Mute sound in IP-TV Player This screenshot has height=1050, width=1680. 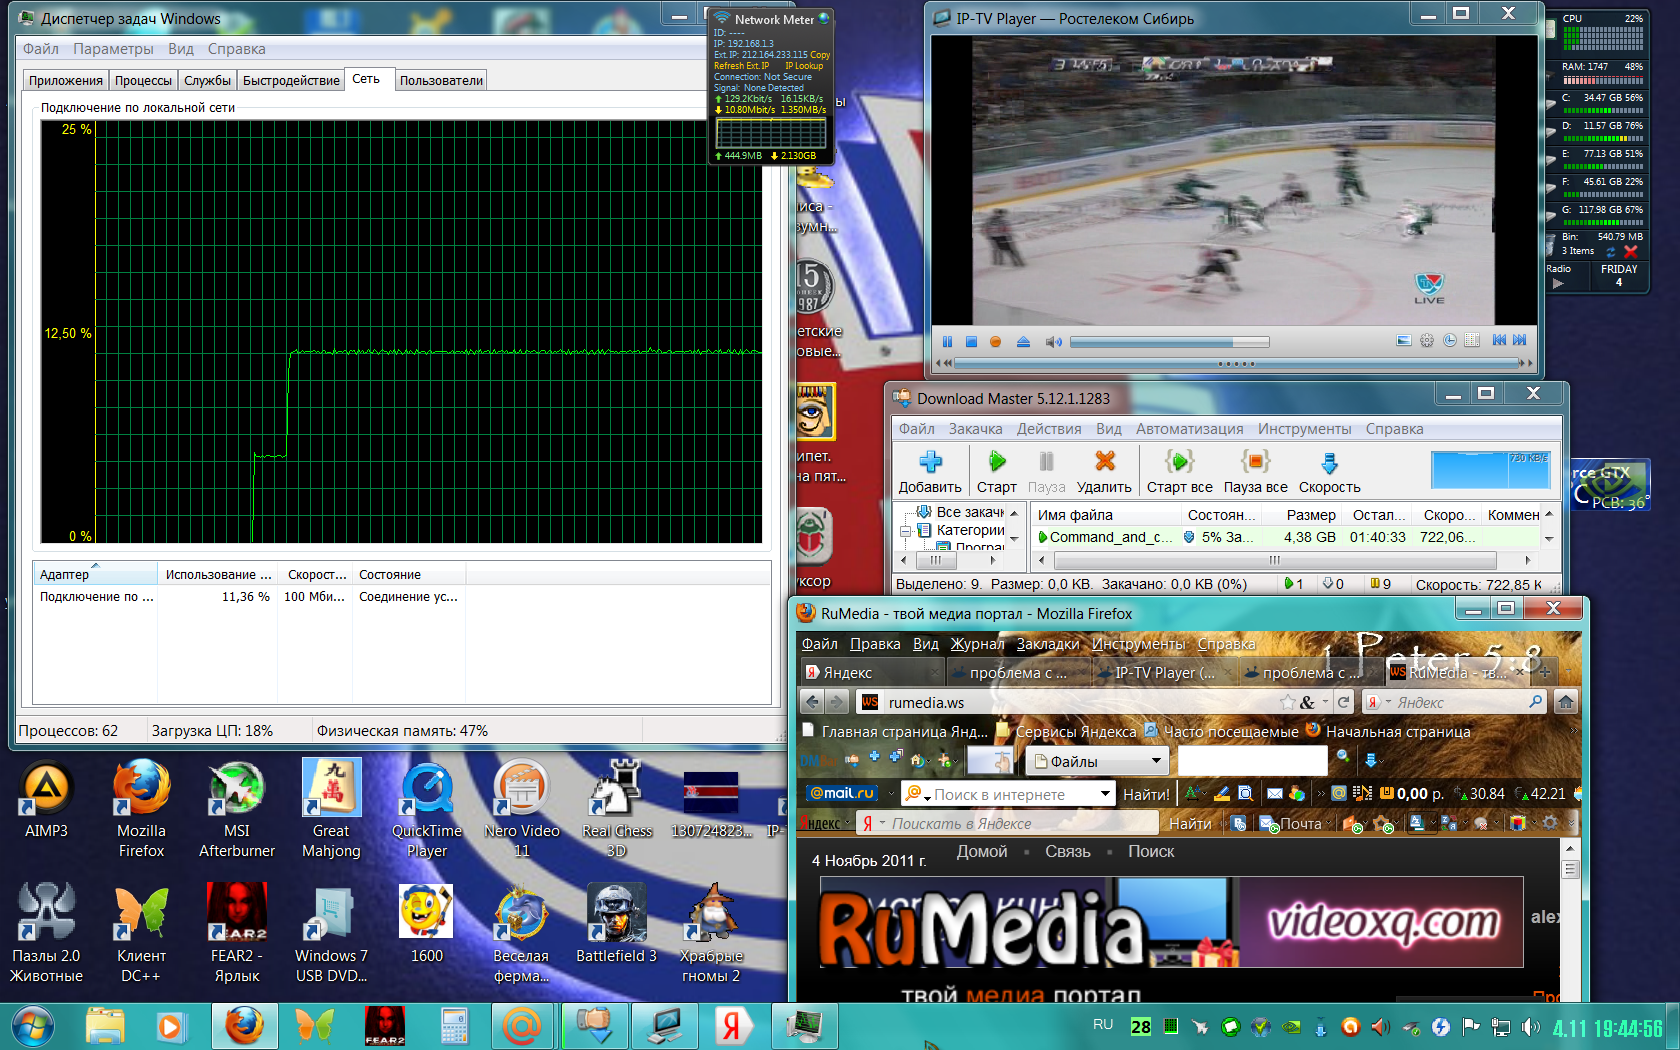[x=1054, y=342]
